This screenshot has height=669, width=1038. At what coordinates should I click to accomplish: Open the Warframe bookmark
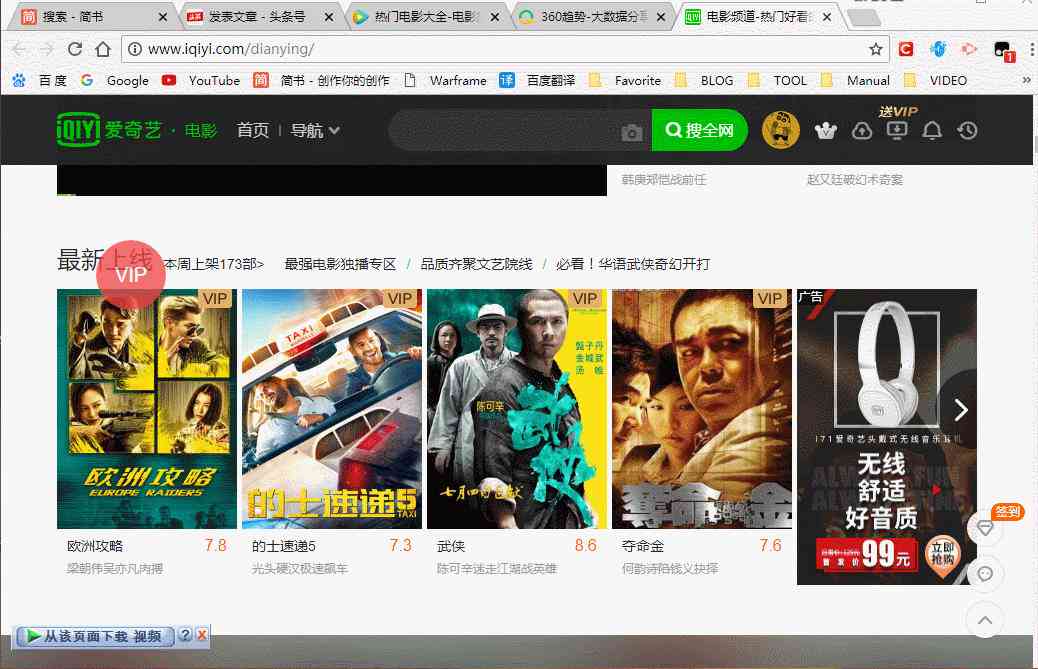click(445, 81)
